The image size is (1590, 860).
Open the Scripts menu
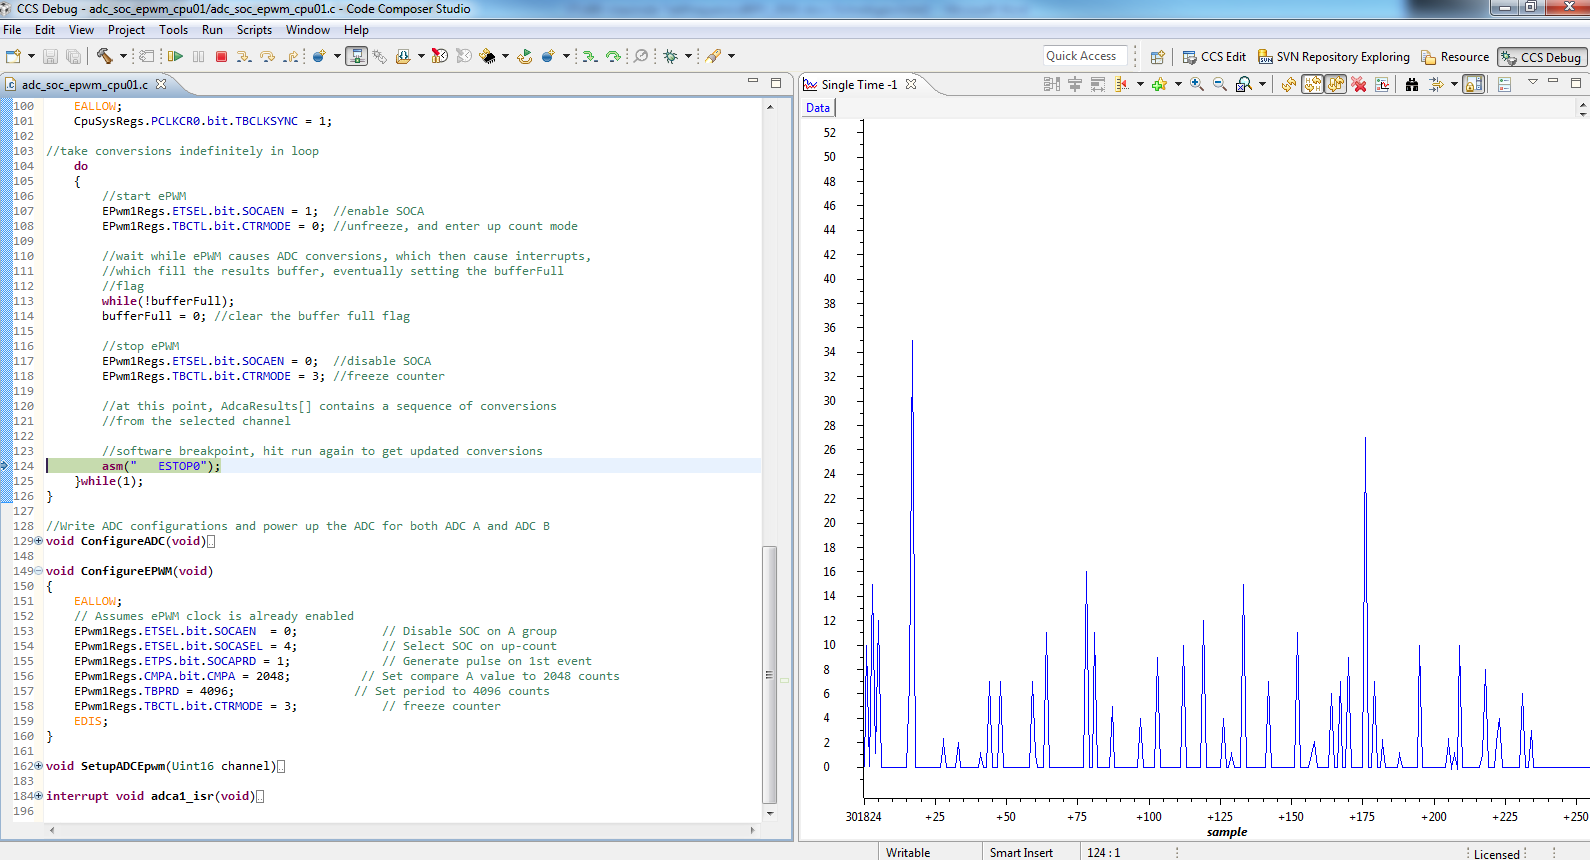point(254,30)
